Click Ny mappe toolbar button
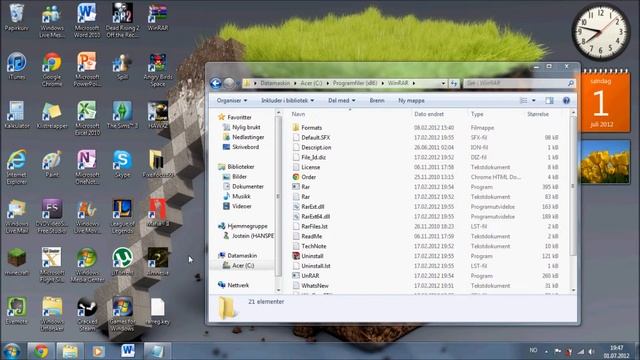 tap(411, 100)
